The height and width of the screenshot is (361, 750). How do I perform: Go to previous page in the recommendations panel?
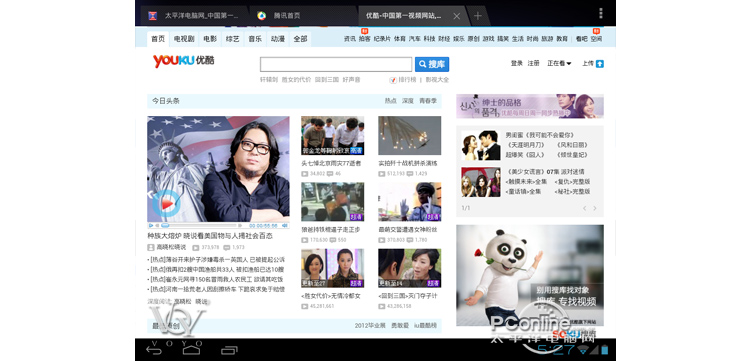[584, 208]
